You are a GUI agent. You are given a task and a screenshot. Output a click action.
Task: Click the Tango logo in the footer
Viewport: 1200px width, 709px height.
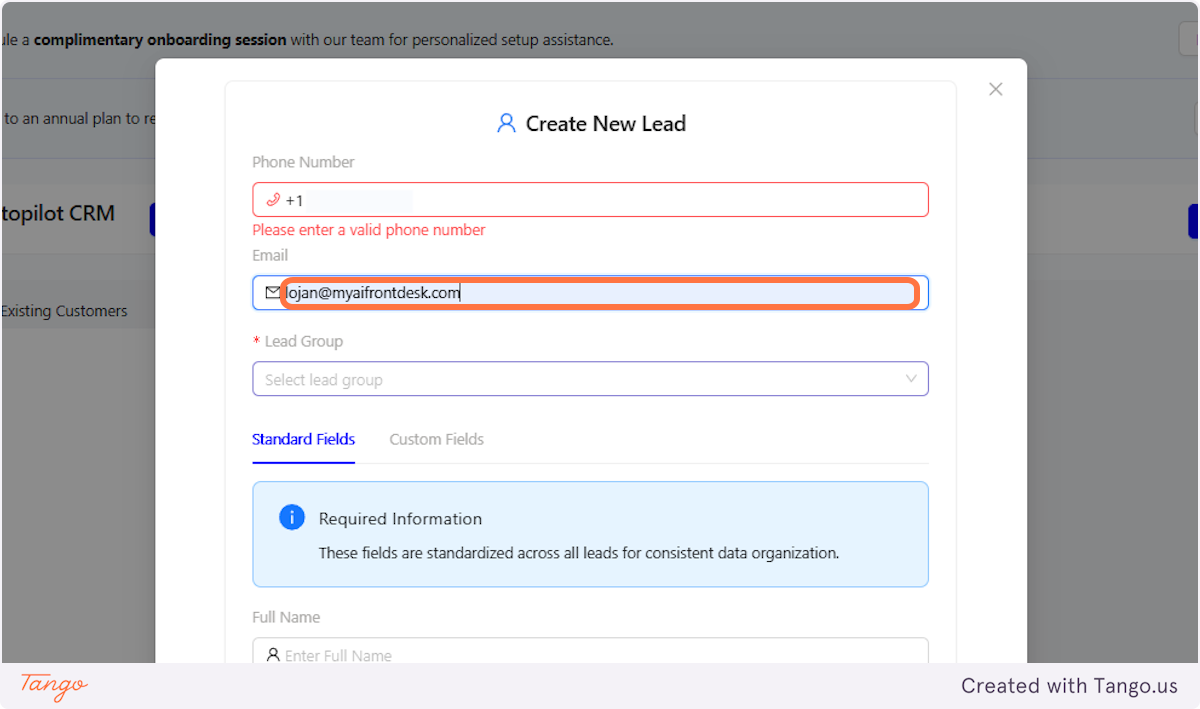point(50,687)
